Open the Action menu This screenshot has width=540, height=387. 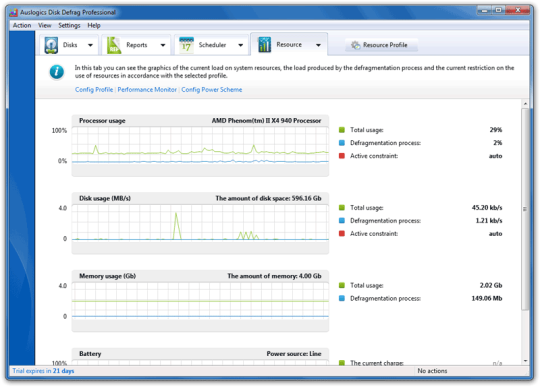tap(22, 25)
